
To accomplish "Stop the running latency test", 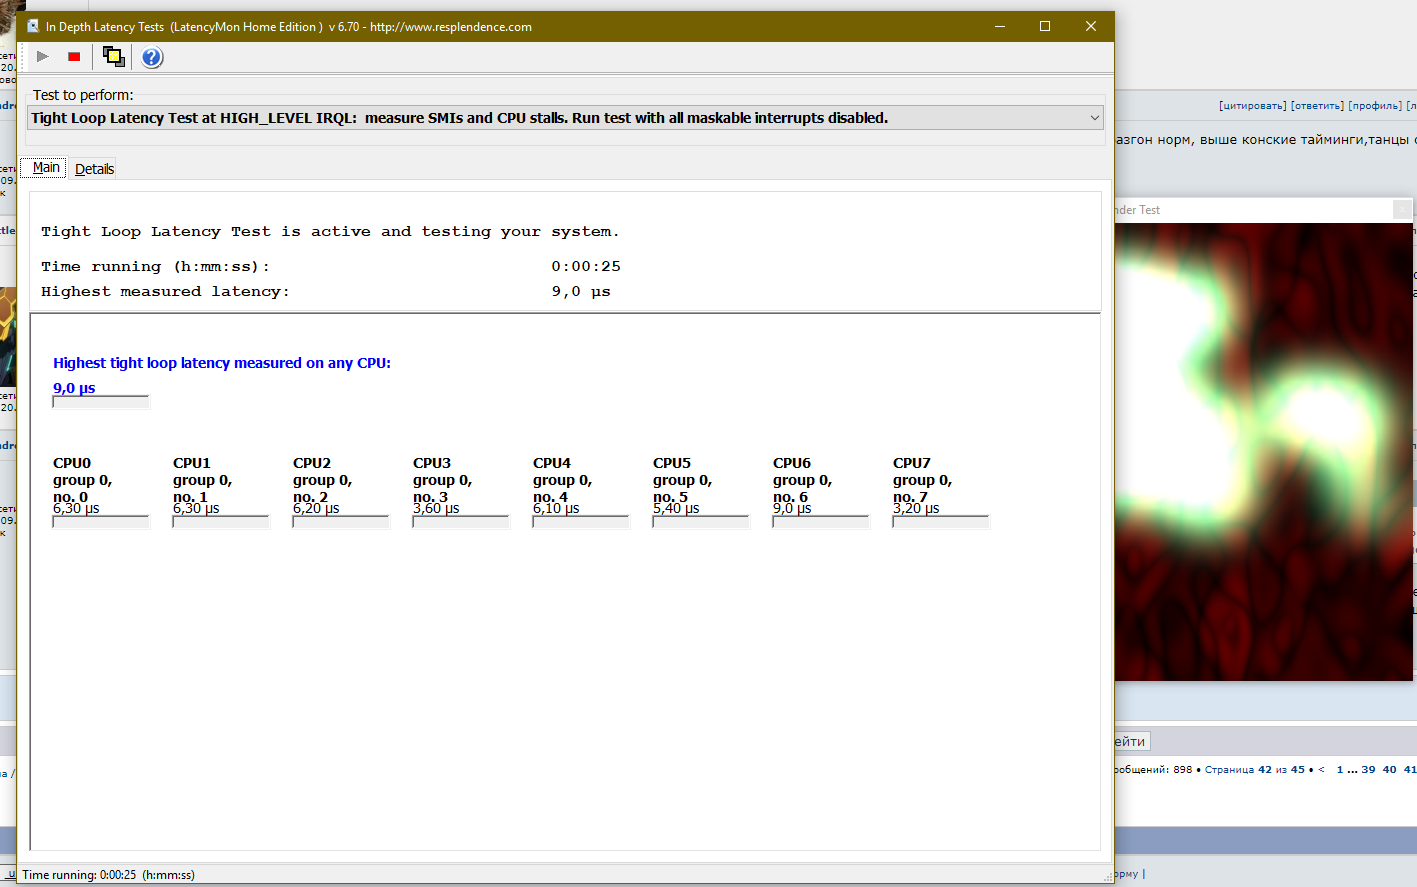I will [74, 57].
